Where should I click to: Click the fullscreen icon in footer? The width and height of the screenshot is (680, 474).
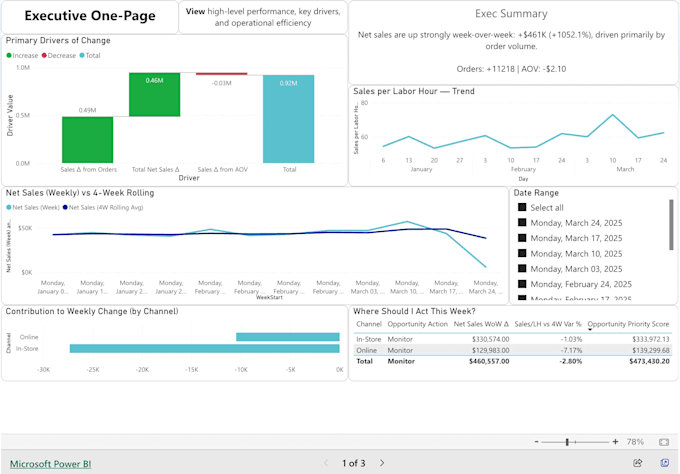[664, 463]
